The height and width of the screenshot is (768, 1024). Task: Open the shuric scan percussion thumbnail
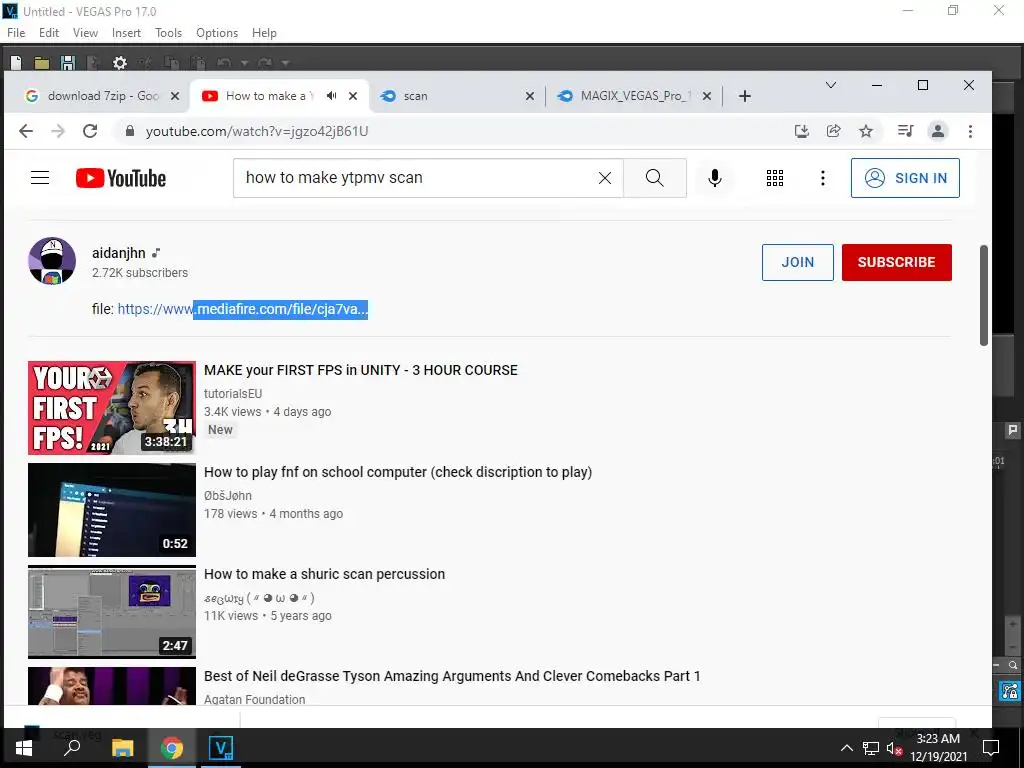[112, 611]
